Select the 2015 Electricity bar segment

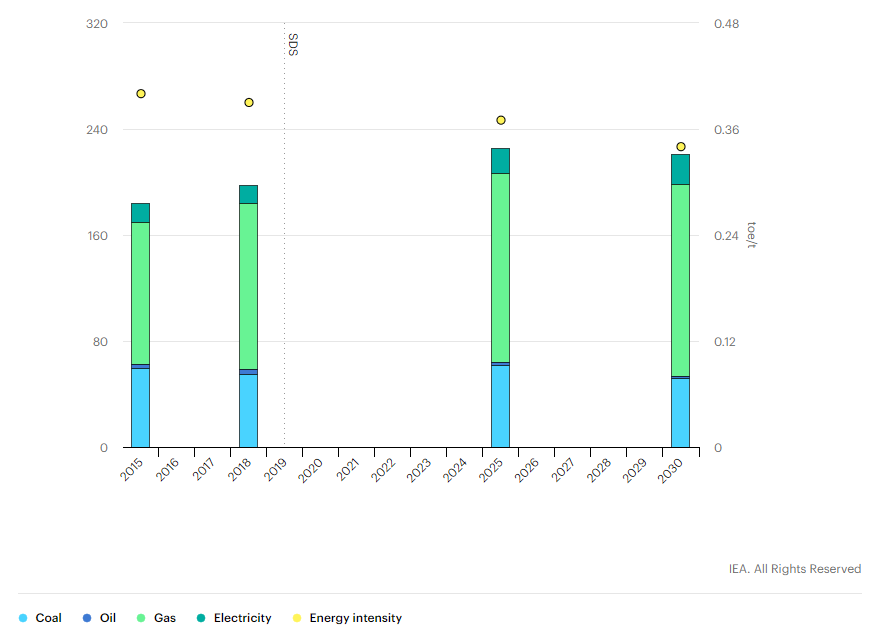[140, 212]
